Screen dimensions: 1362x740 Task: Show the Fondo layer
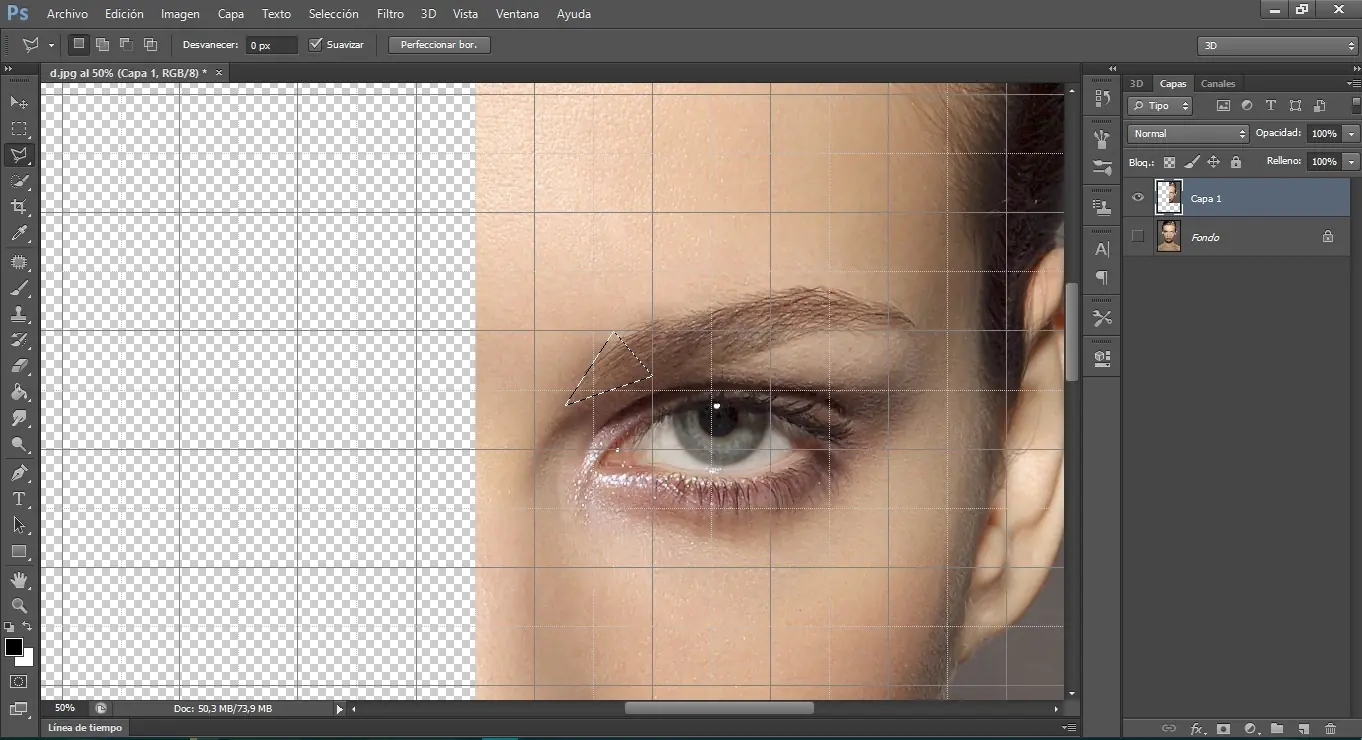1137,237
